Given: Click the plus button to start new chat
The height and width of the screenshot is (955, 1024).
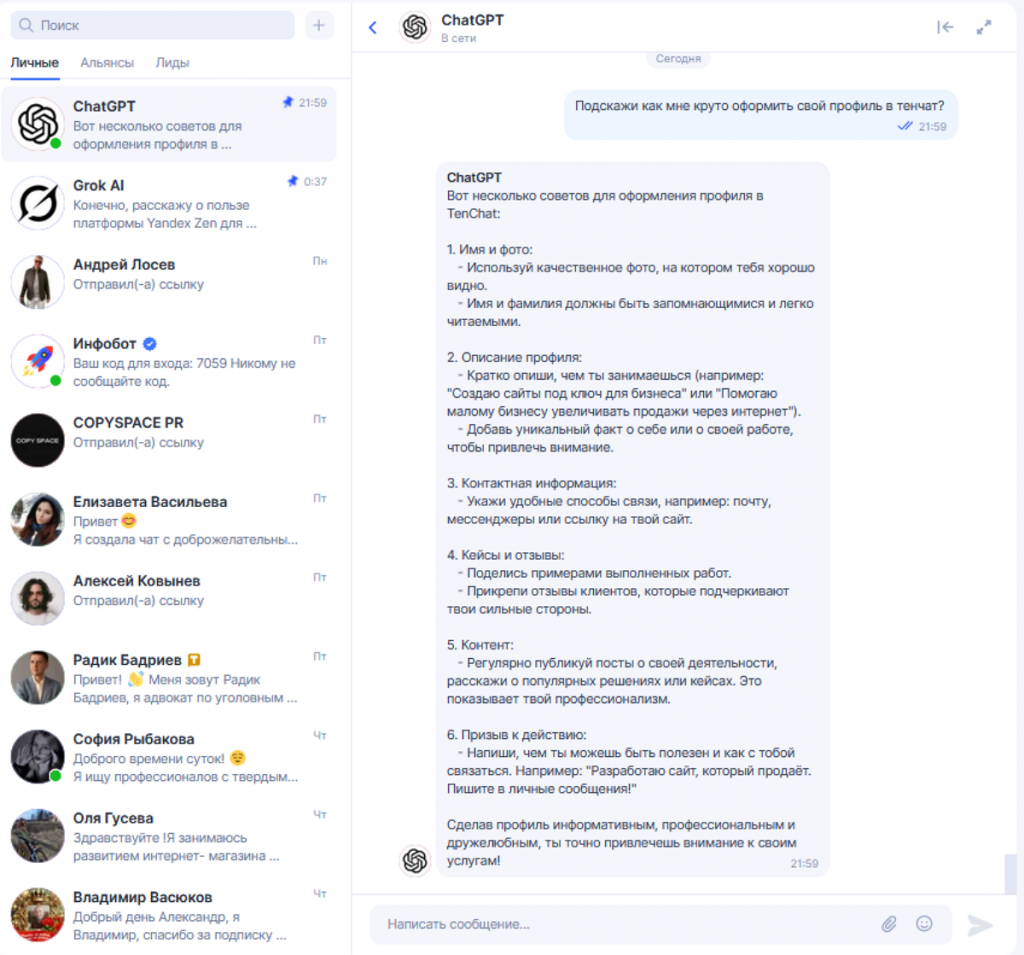Looking at the screenshot, I should coord(319,25).
